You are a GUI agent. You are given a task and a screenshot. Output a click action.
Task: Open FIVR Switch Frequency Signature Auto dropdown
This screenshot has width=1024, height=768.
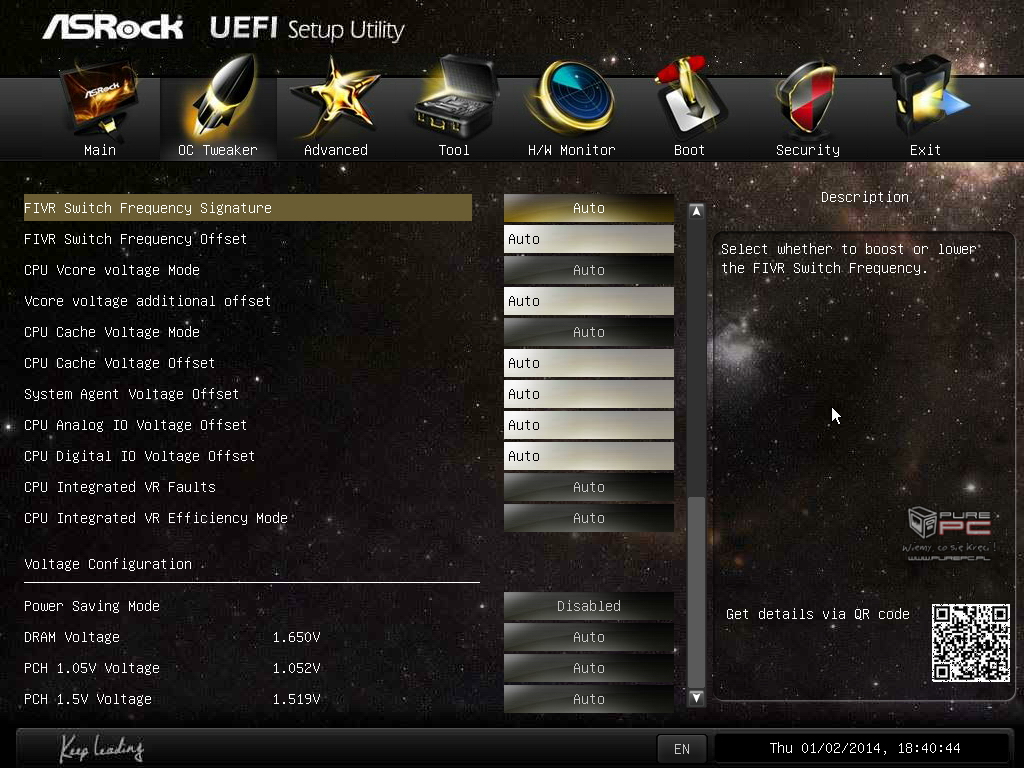point(588,208)
